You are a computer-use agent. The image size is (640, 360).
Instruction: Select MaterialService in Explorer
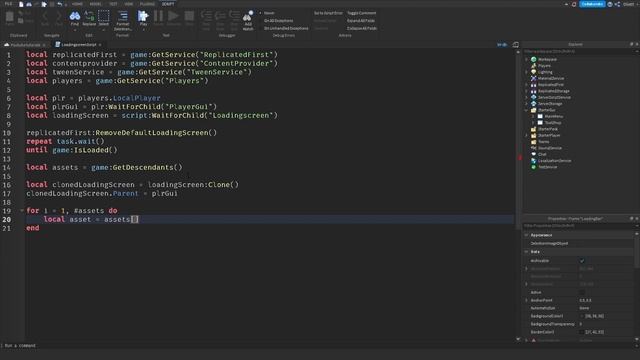(551, 78)
